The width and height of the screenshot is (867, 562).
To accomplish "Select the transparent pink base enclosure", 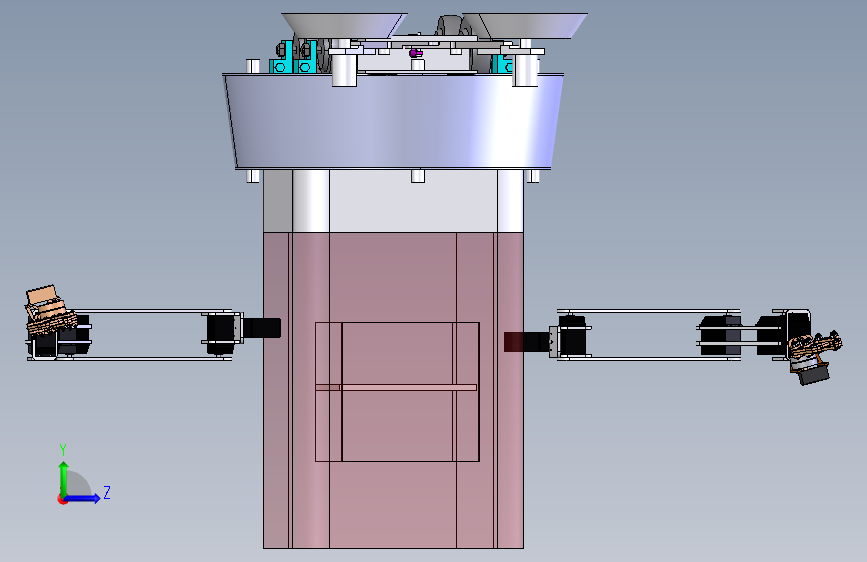I will [x=393, y=391].
